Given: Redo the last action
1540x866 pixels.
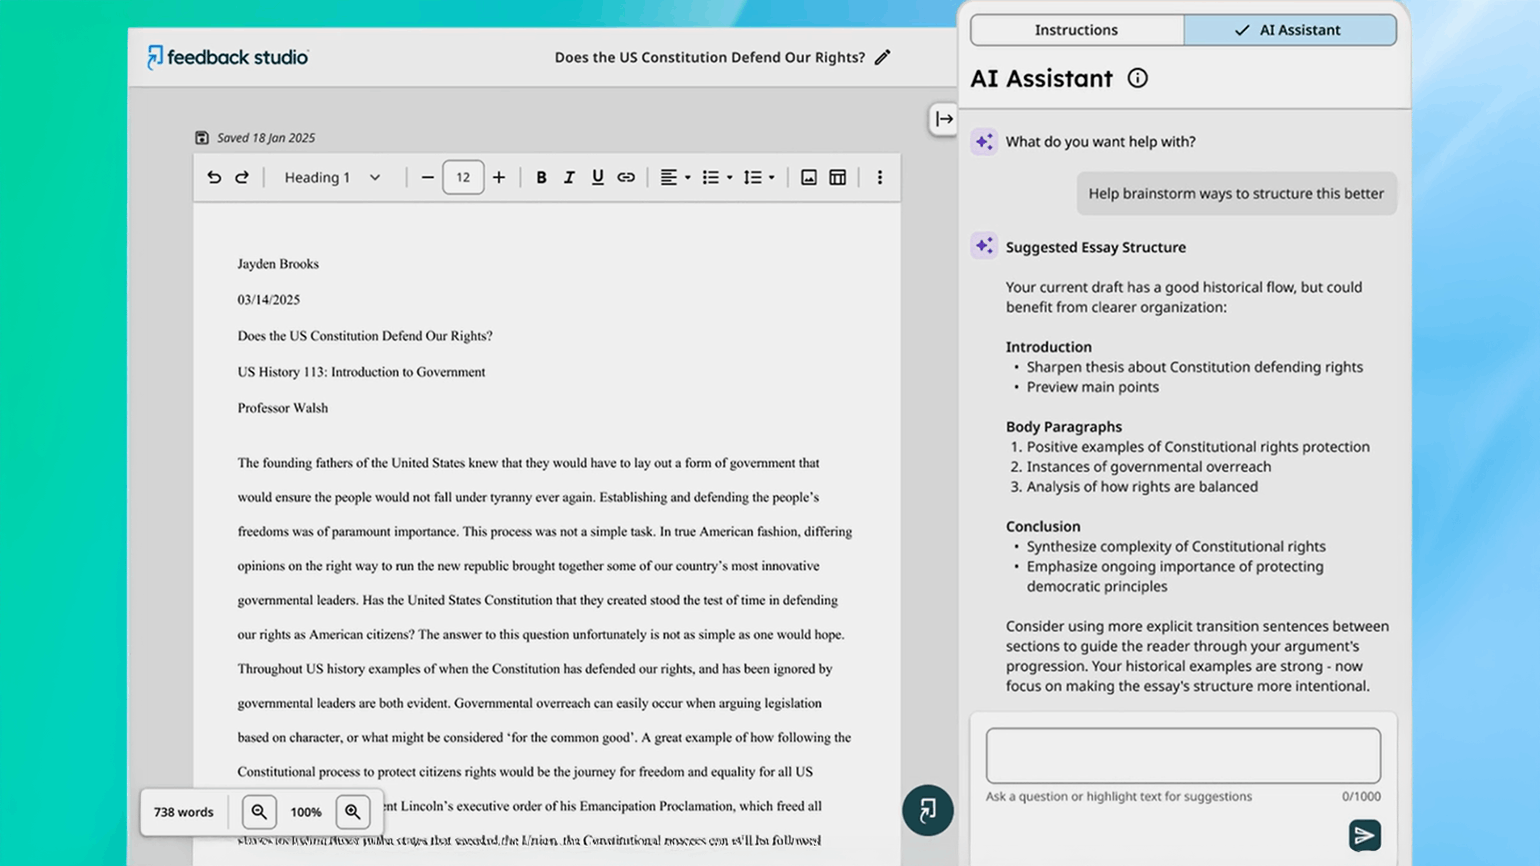Looking at the screenshot, I should [242, 177].
